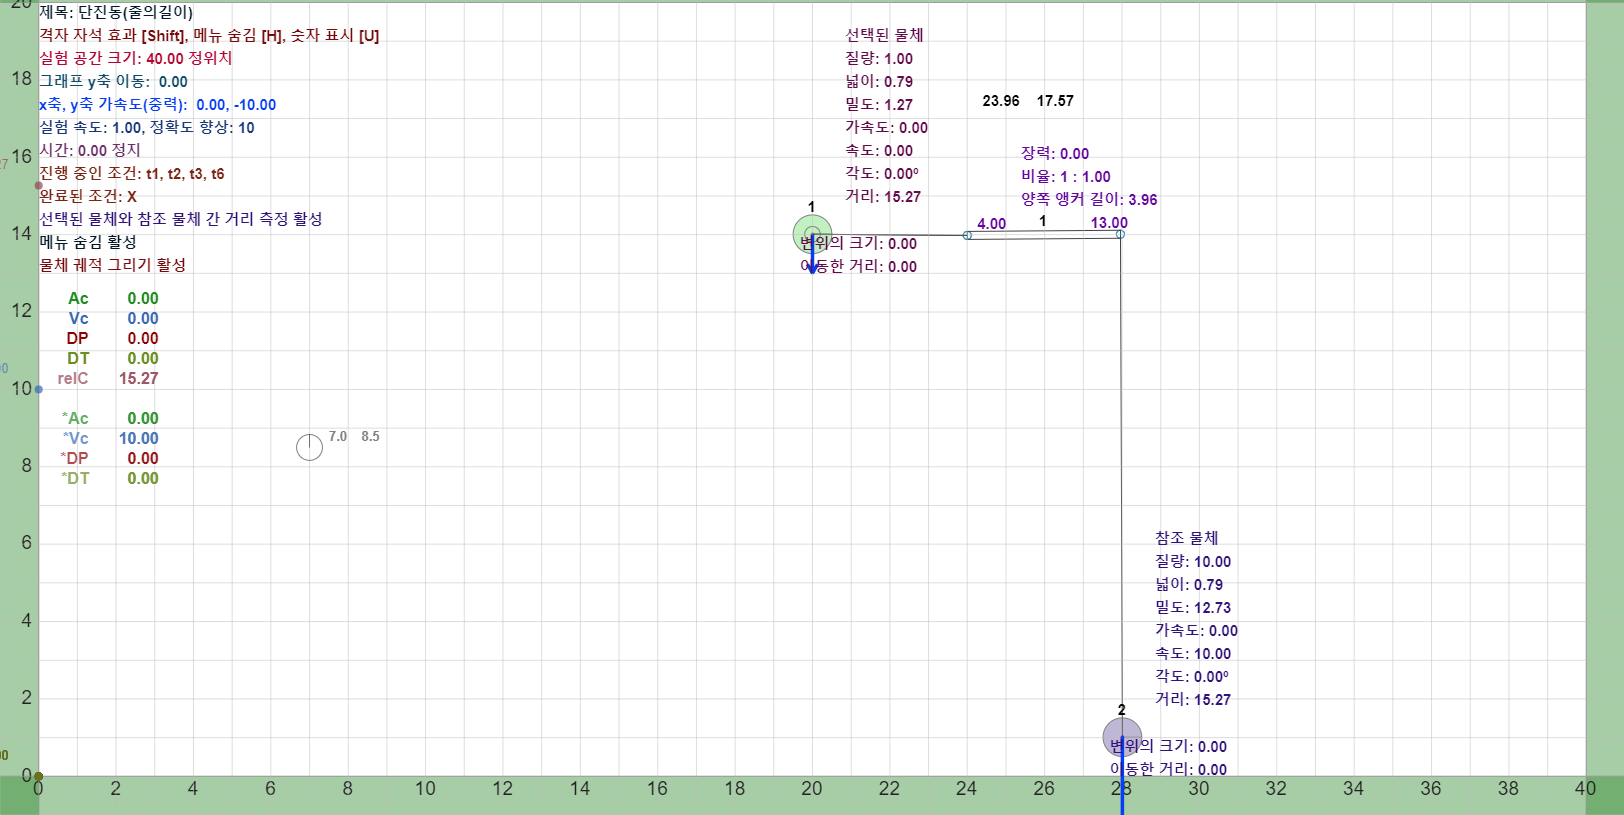Click the '선택된 물체' panel heading
The width and height of the screenshot is (1624, 815).
(885, 35)
